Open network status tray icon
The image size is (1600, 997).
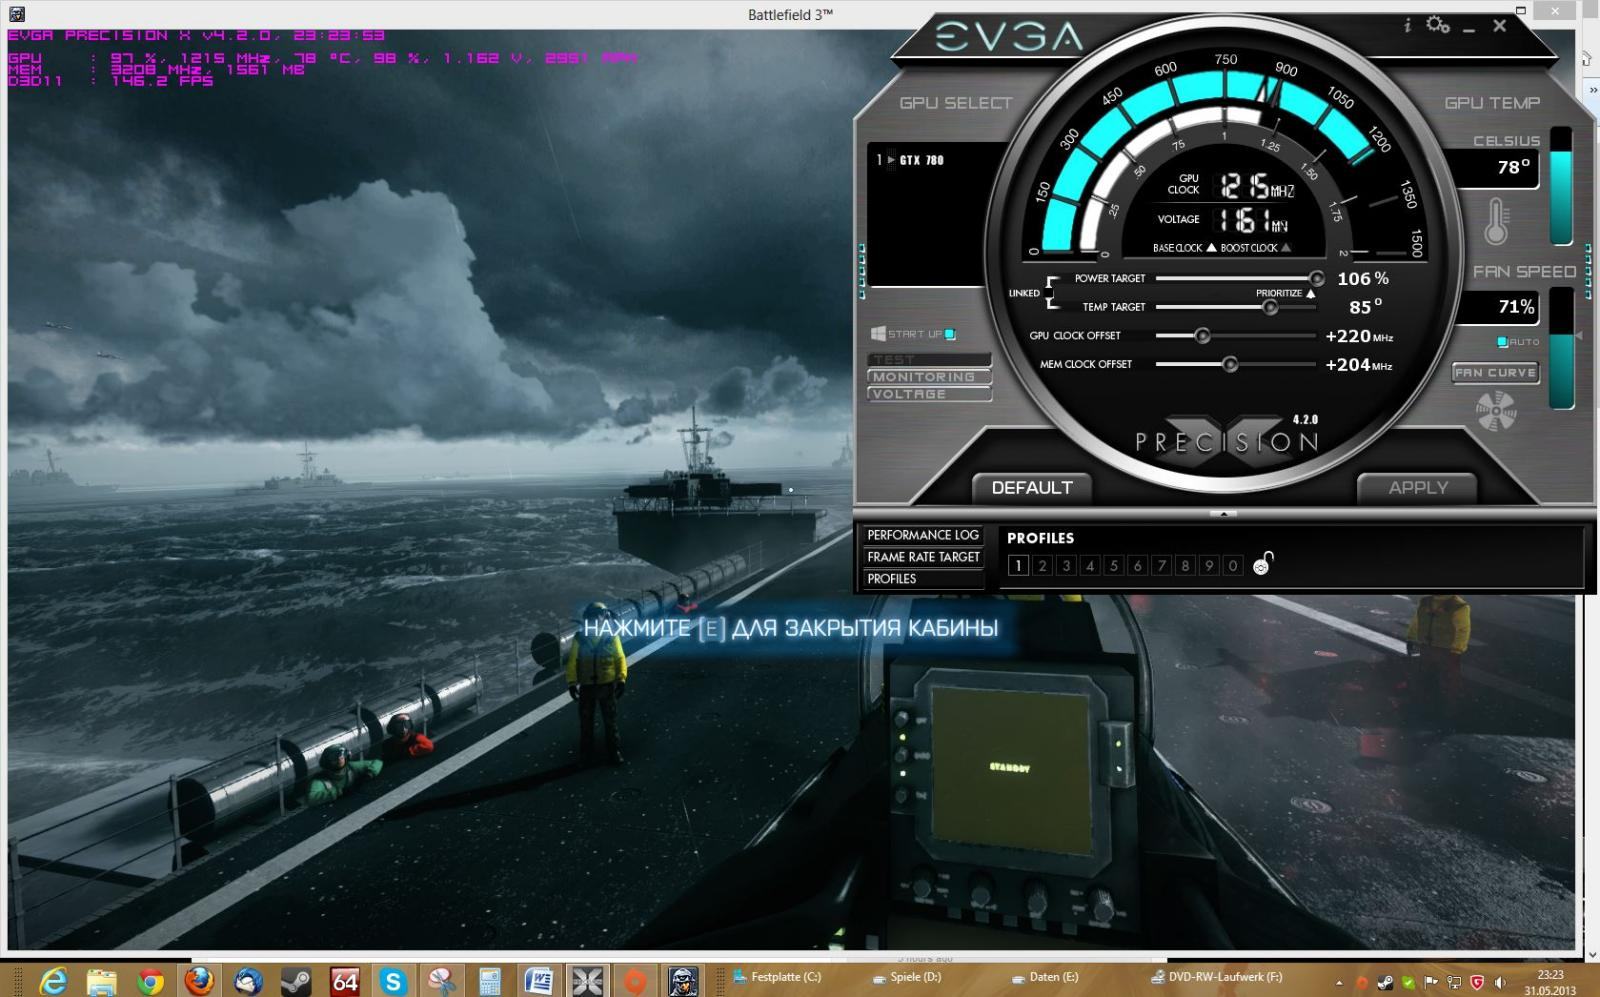pos(1454,982)
